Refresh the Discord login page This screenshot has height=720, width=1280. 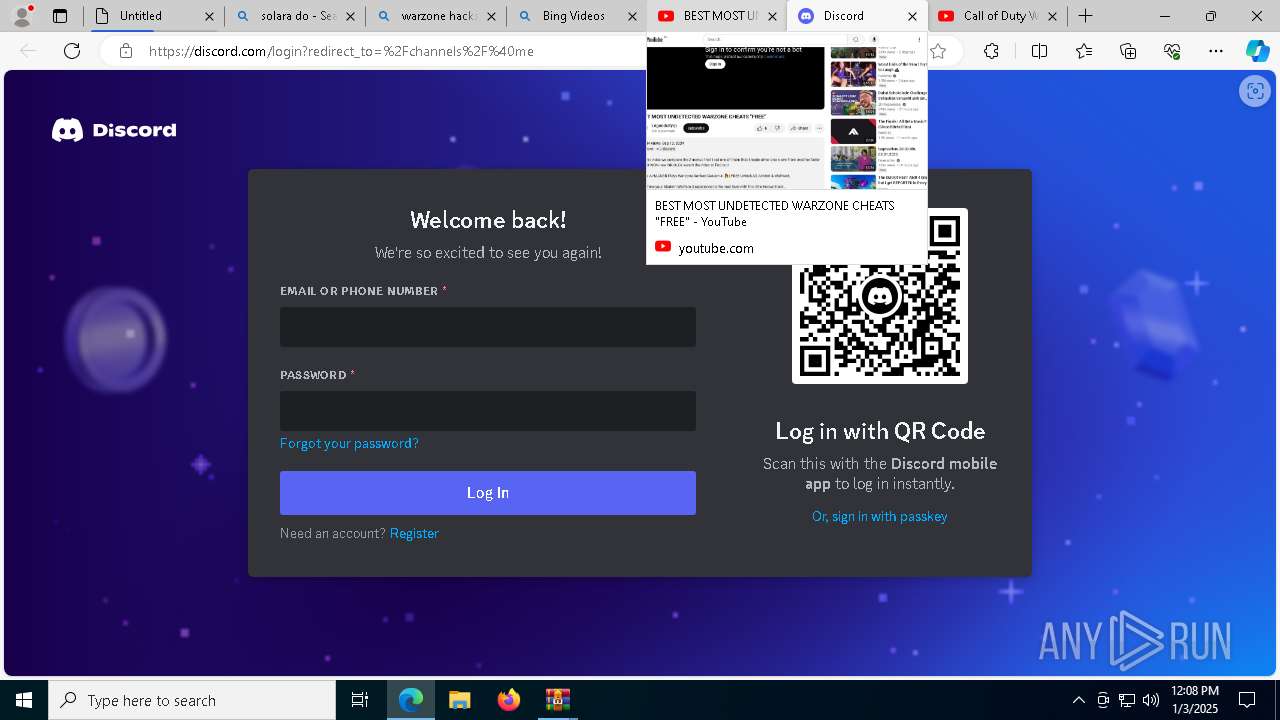point(72,51)
